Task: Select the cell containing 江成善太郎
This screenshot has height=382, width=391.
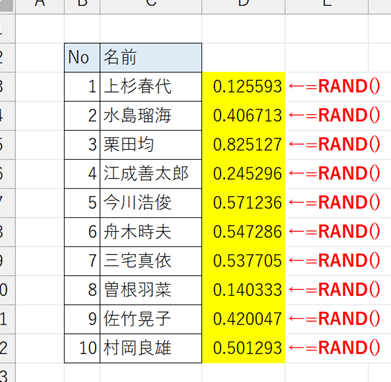Action: click(x=151, y=174)
